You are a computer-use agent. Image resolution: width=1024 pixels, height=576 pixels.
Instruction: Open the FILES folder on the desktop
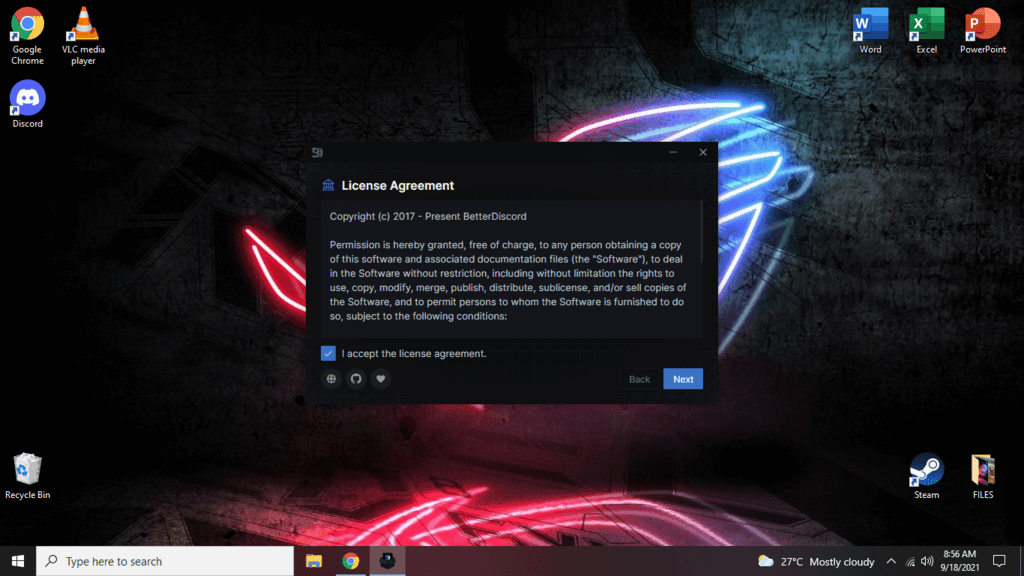982,470
